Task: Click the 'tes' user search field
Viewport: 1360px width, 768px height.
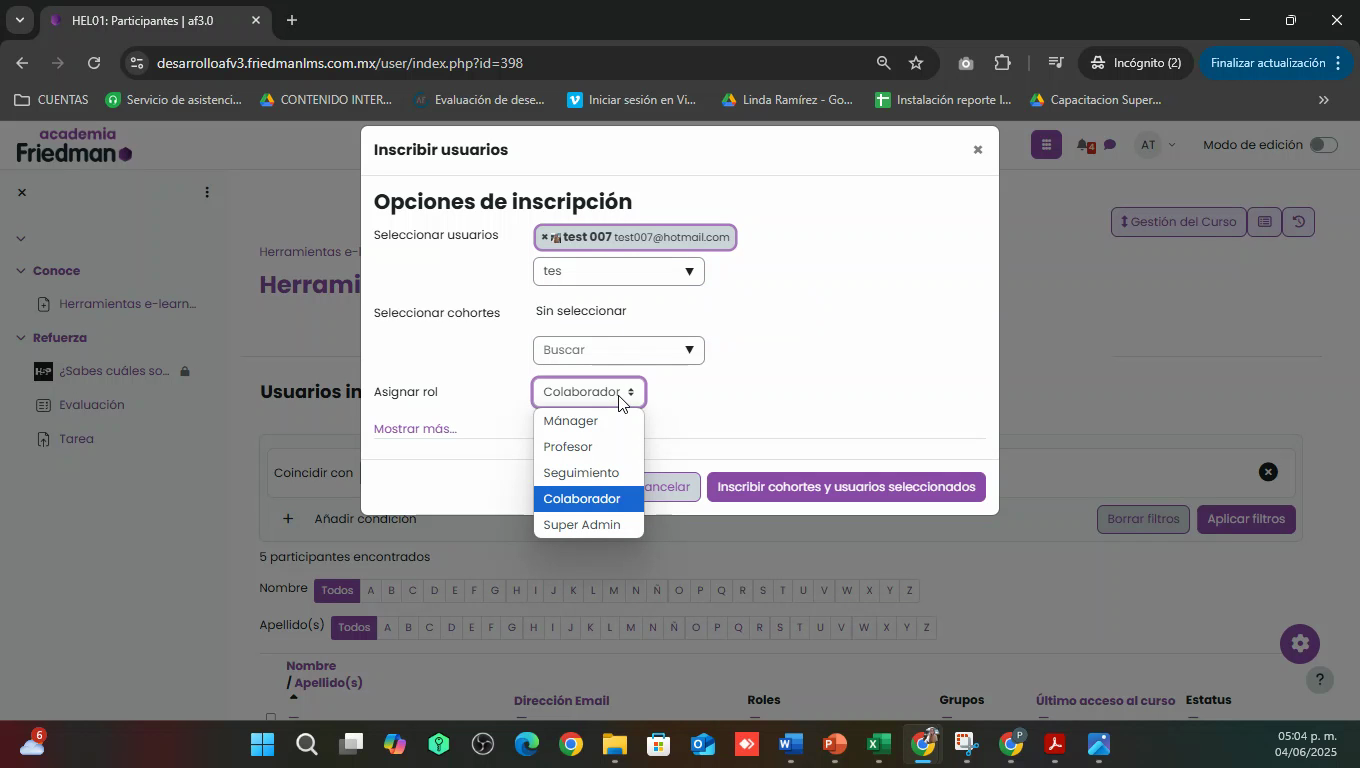Action: coord(609,271)
